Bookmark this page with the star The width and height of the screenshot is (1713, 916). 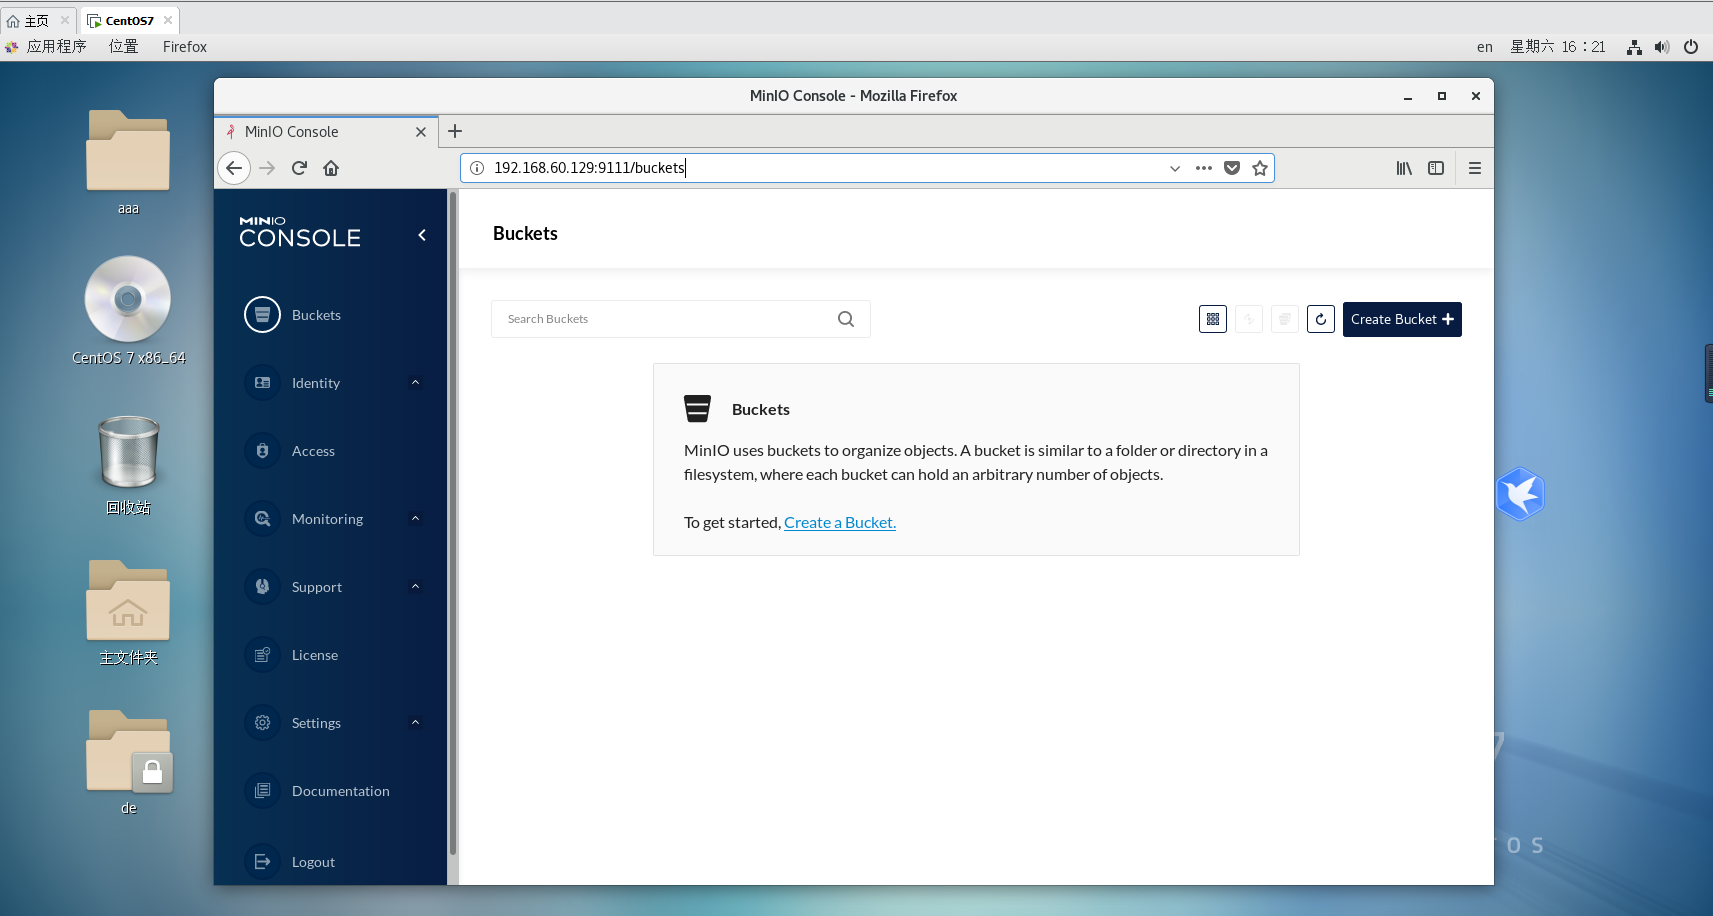pyautogui.click(x=1260, y=168)
